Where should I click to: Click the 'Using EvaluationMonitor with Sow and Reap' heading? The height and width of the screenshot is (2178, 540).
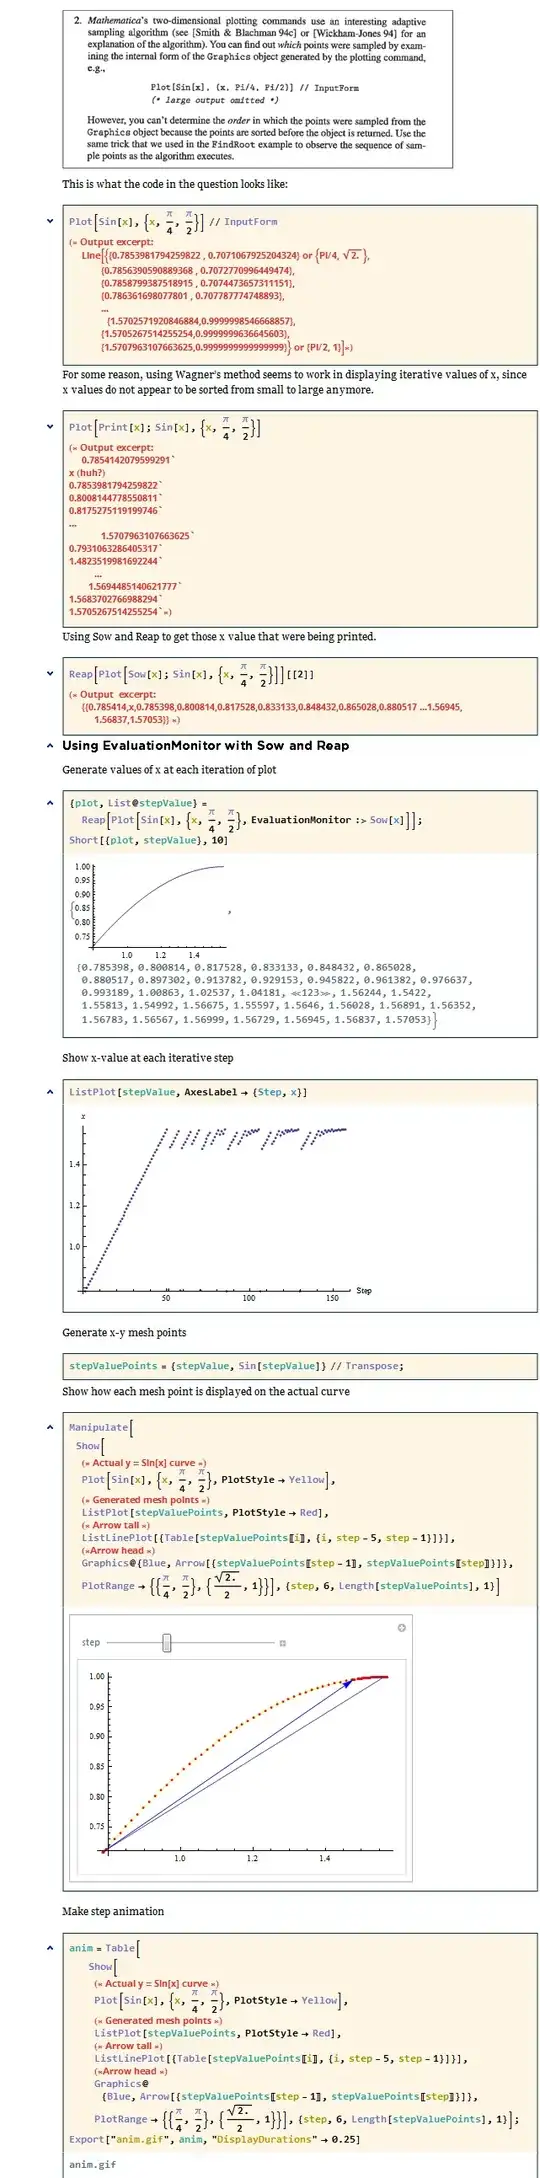pos(205,745)
